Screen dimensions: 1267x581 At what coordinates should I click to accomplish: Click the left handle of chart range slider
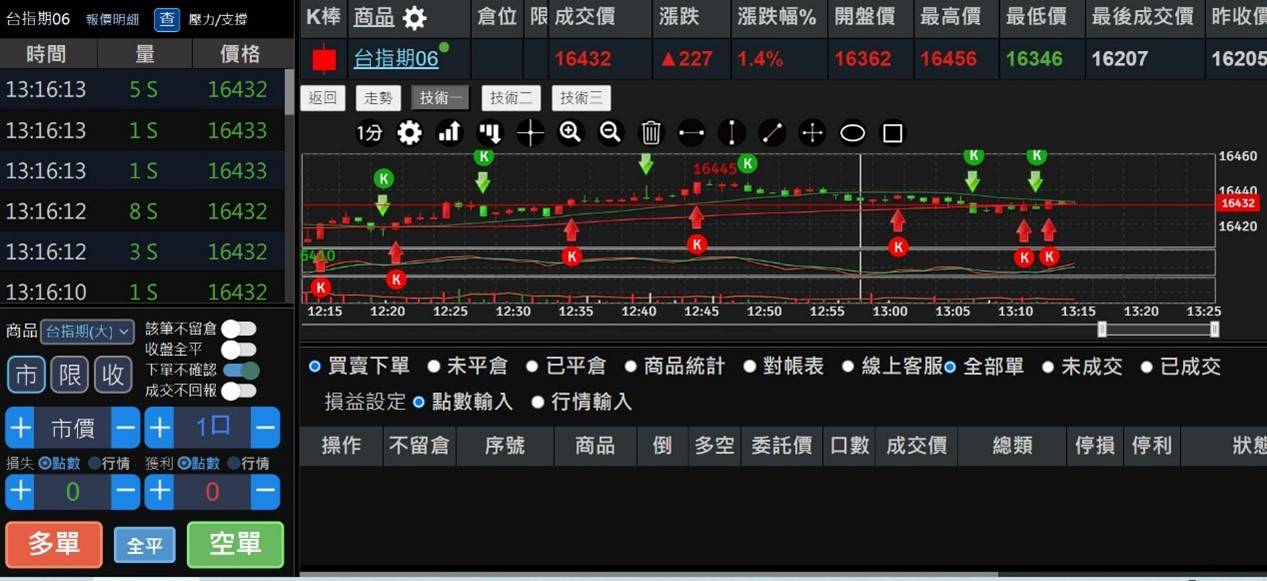pyautogui.click(x=1102, y=329)
